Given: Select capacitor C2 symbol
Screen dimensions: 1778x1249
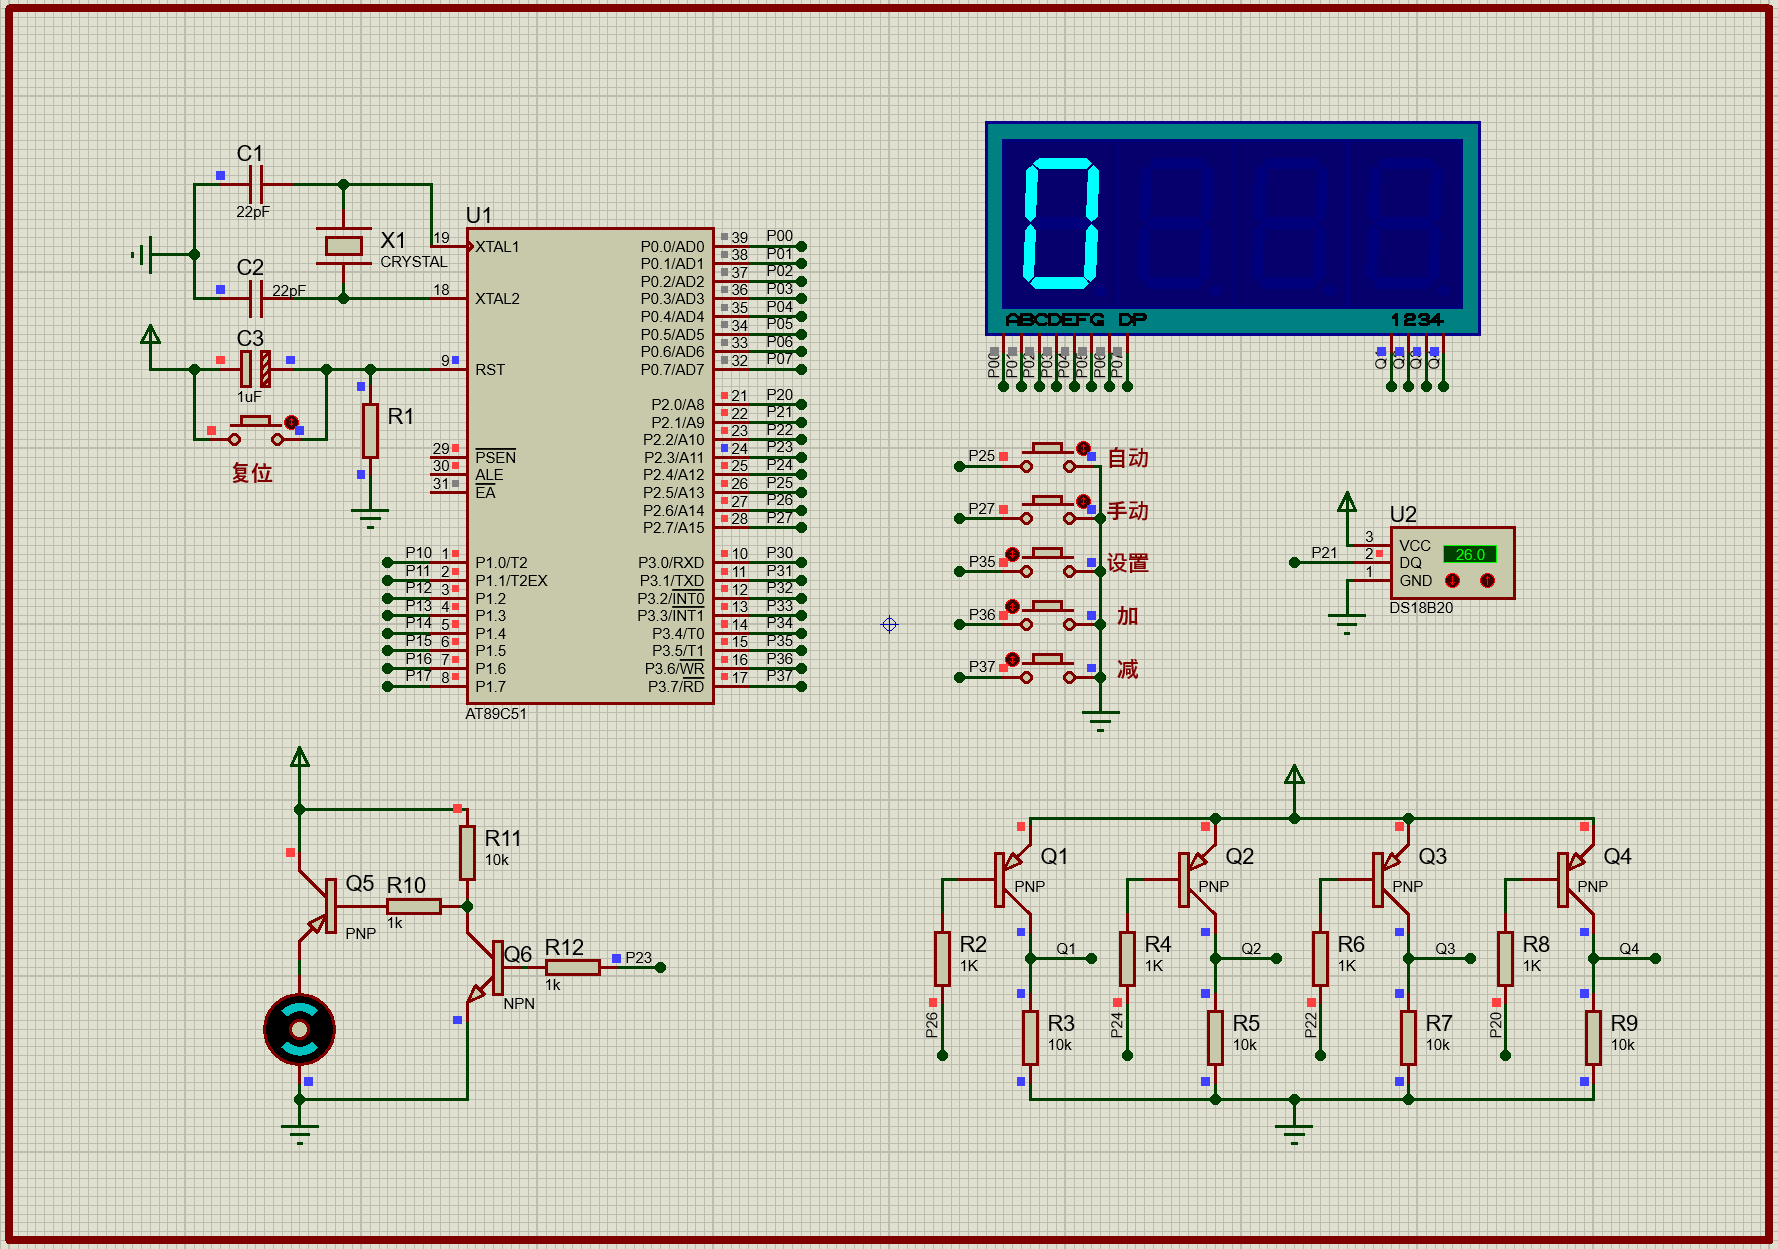Looking at the screenshot, I should click(255, 298).
